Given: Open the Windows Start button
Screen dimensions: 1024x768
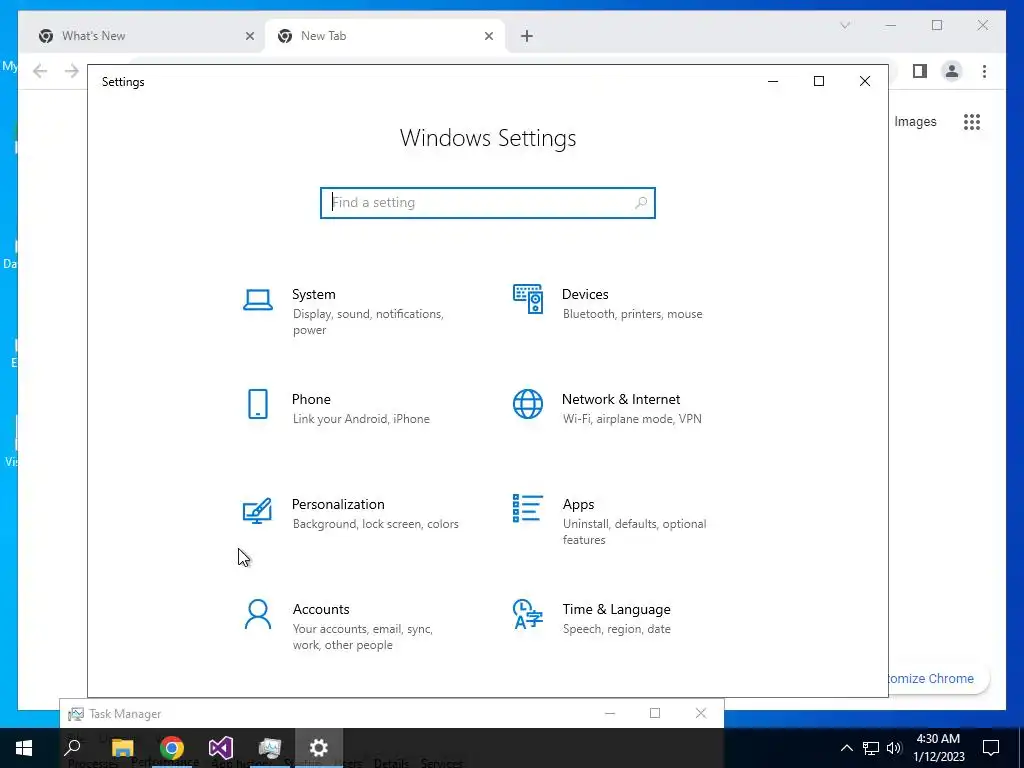Looking at the screenshot, I should tap(24, 748).
